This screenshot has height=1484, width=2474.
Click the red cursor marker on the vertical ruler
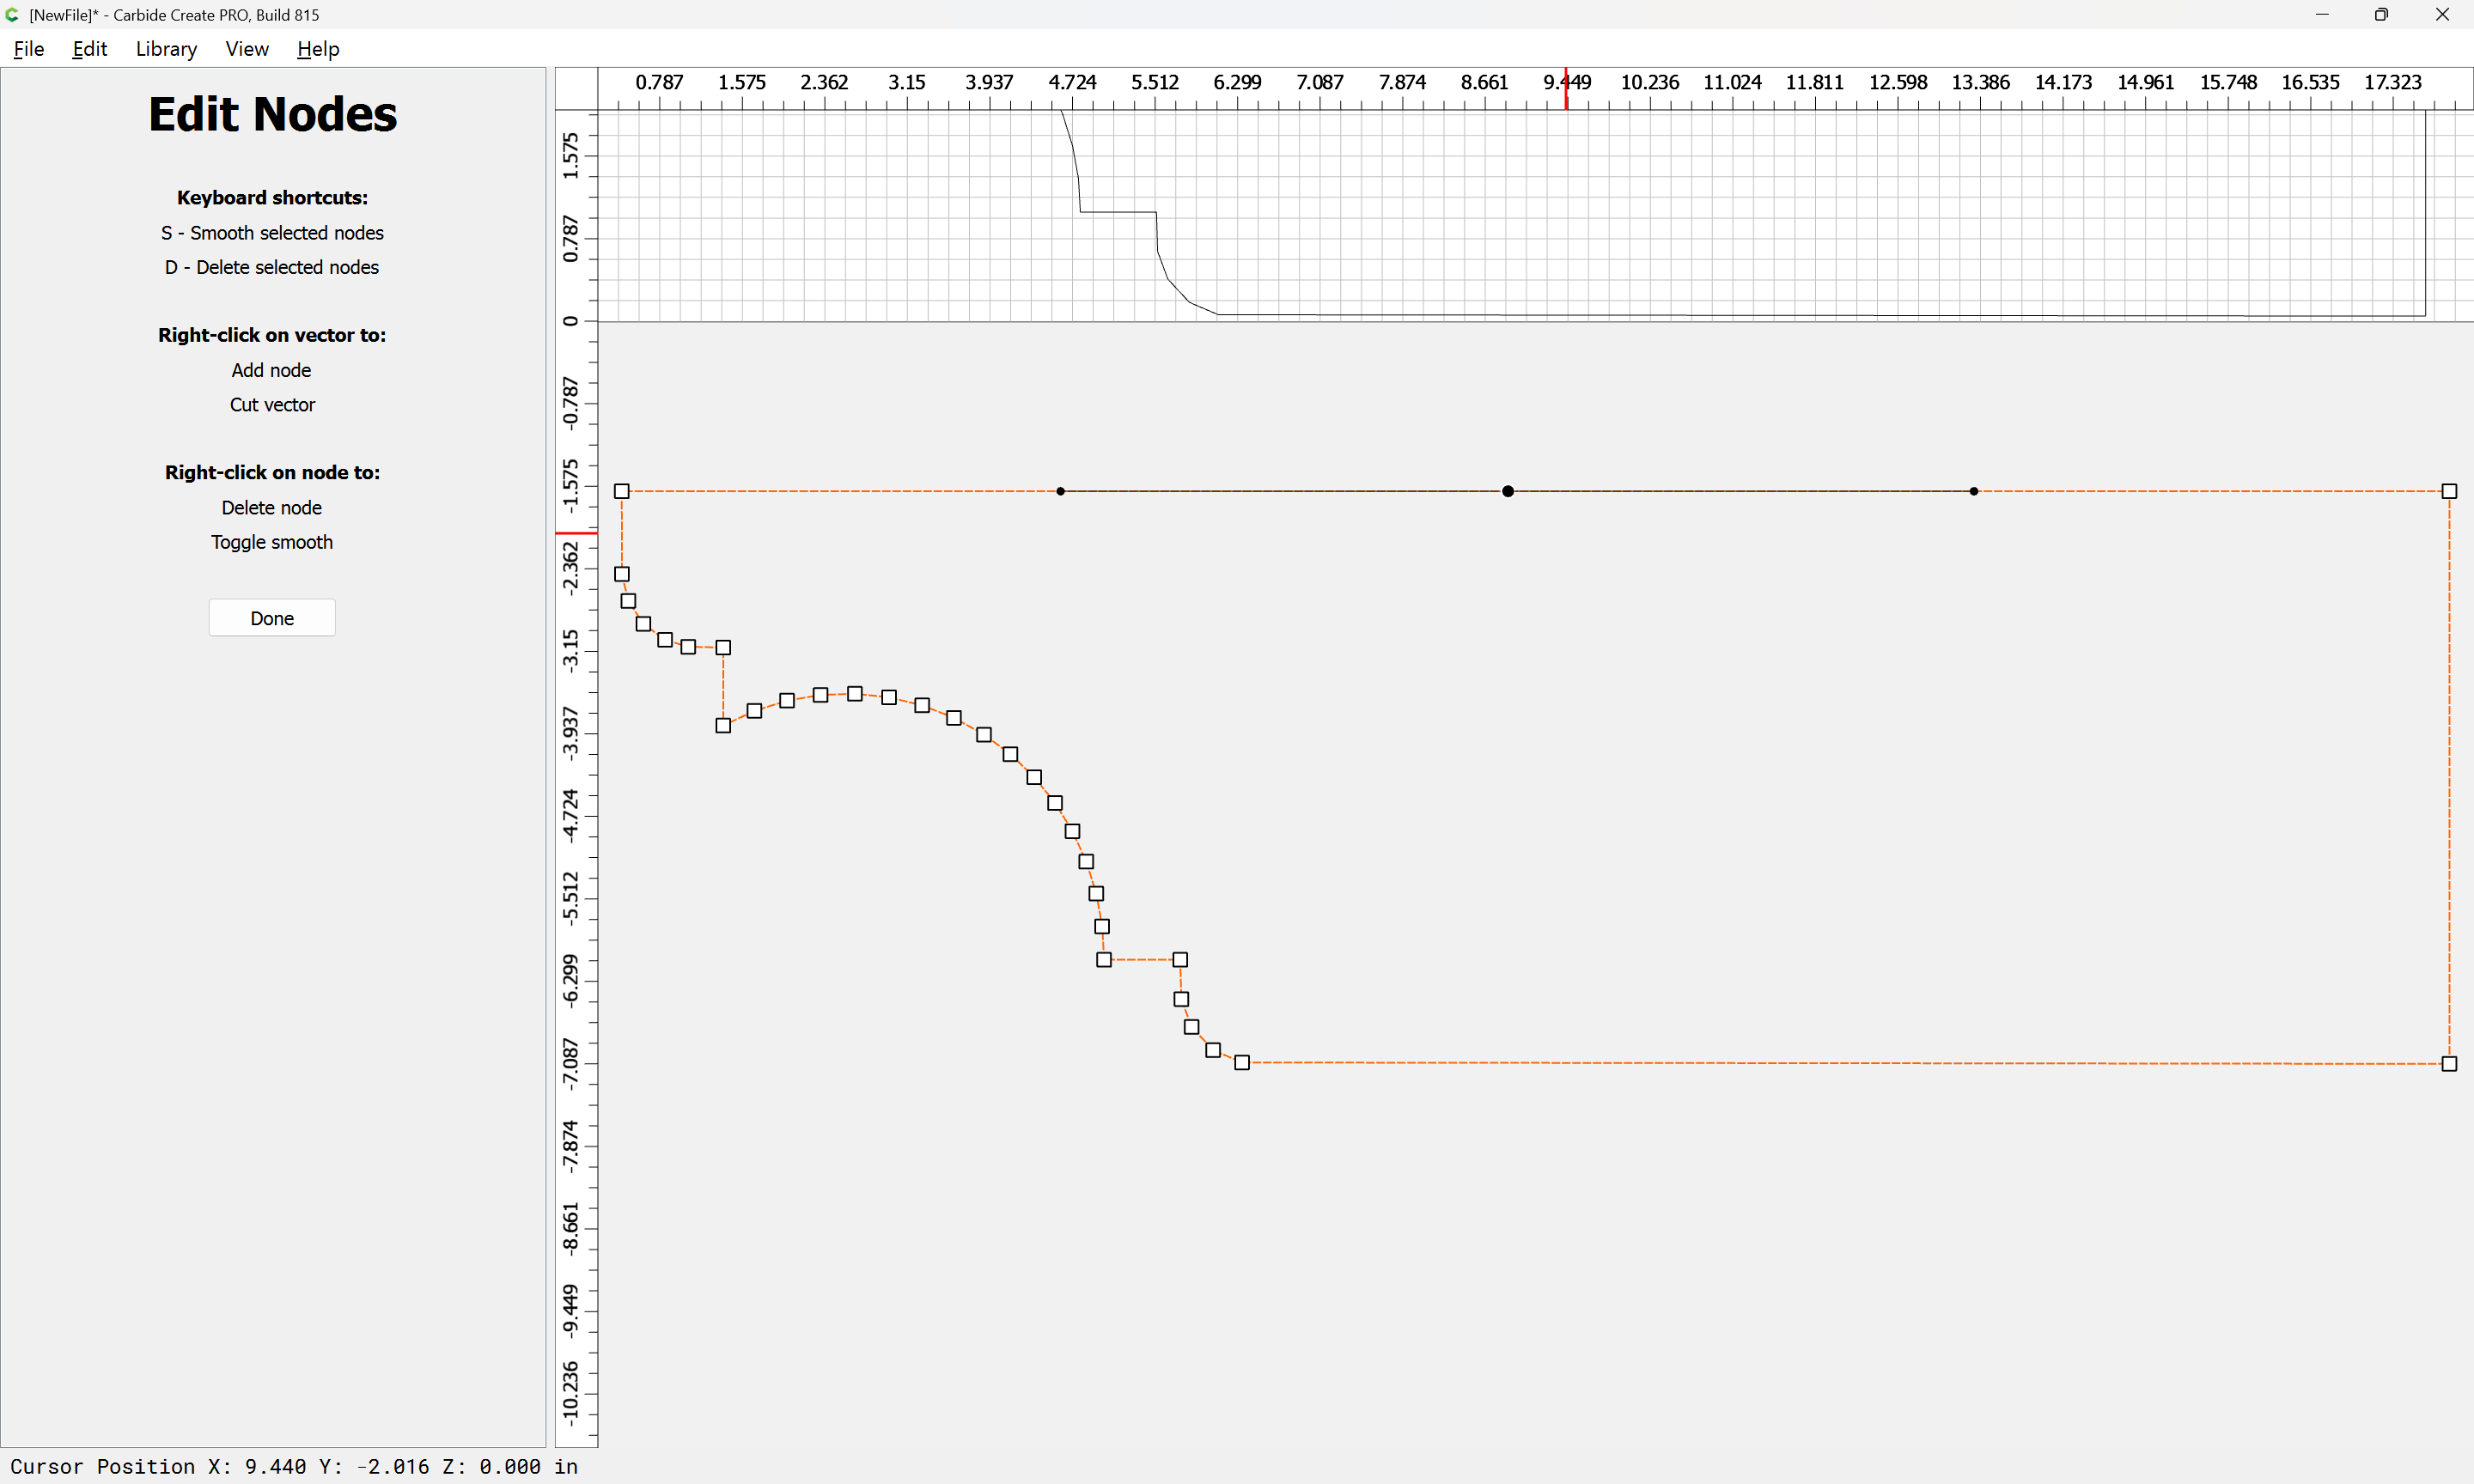click(576, 533)
